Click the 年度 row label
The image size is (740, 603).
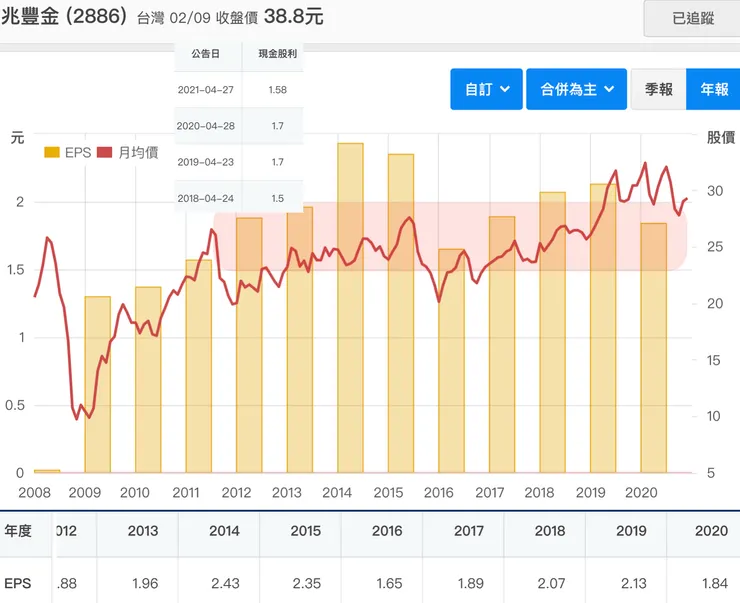(18, 531)
